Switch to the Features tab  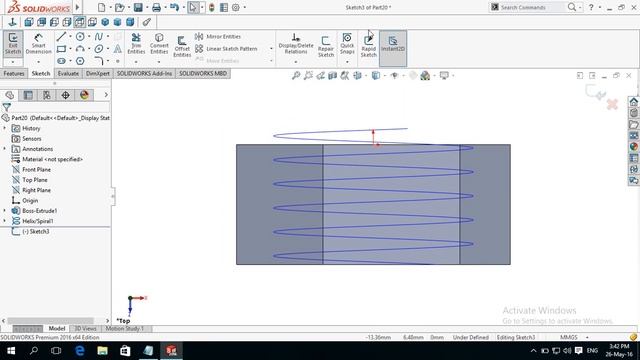coord(14,73)
